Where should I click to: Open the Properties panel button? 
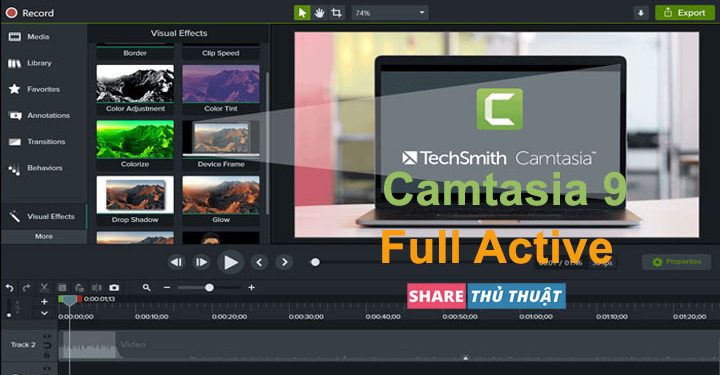tap(676, 262)
